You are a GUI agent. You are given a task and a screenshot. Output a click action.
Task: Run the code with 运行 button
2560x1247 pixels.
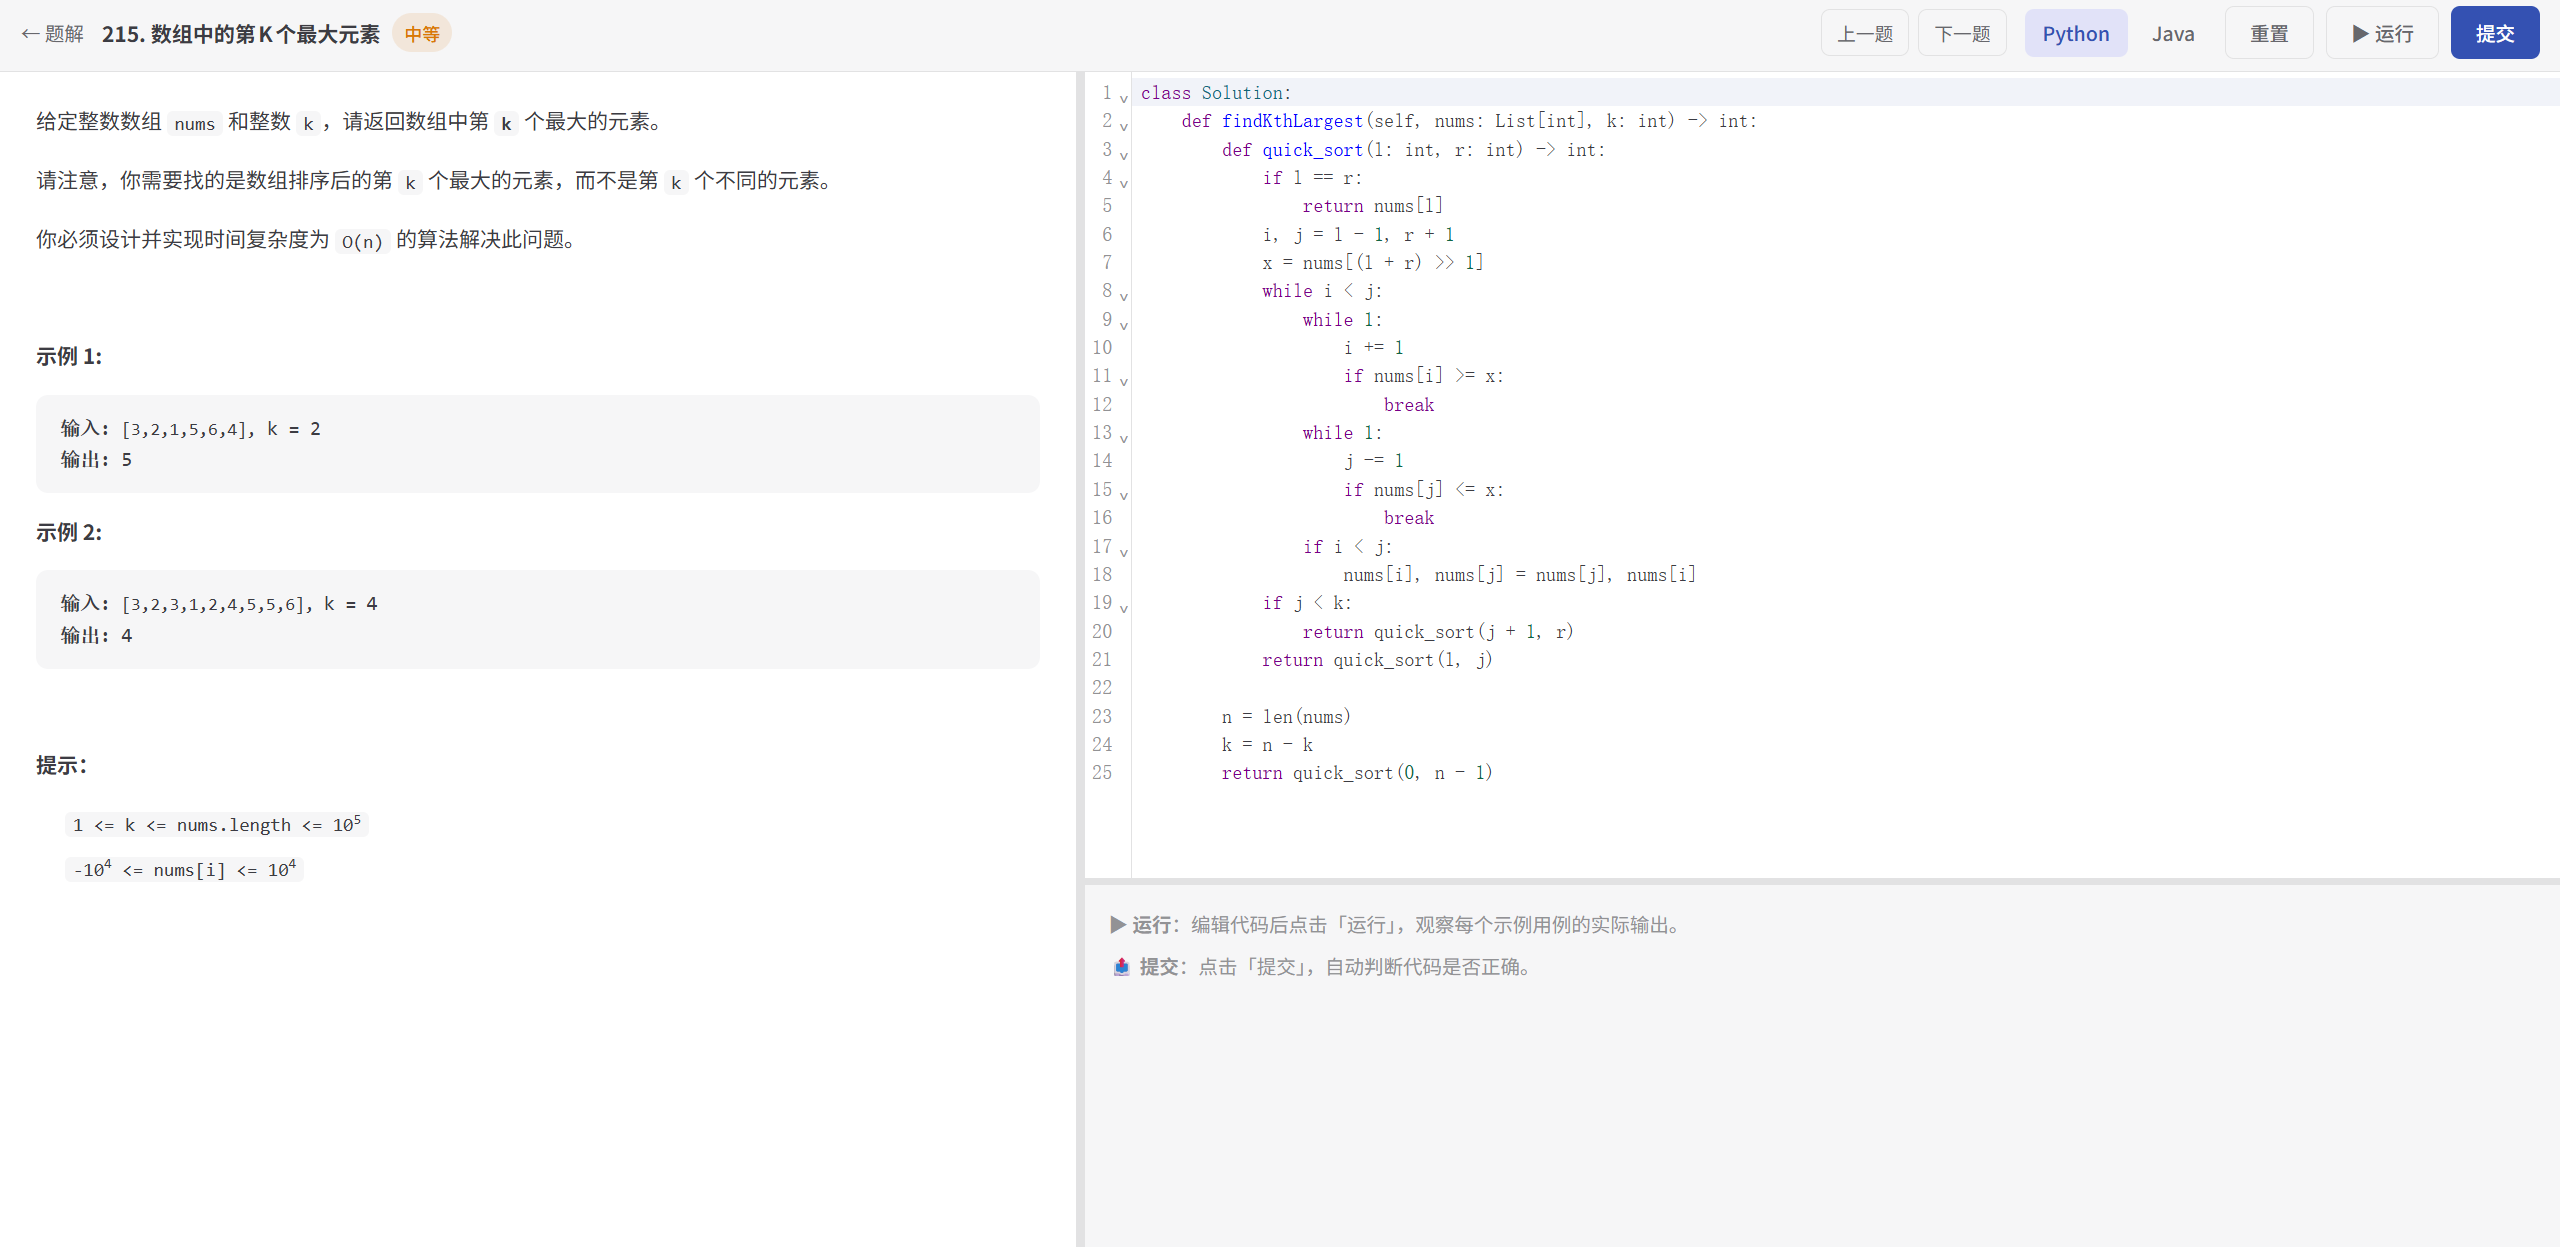[x=2382, y=34]
